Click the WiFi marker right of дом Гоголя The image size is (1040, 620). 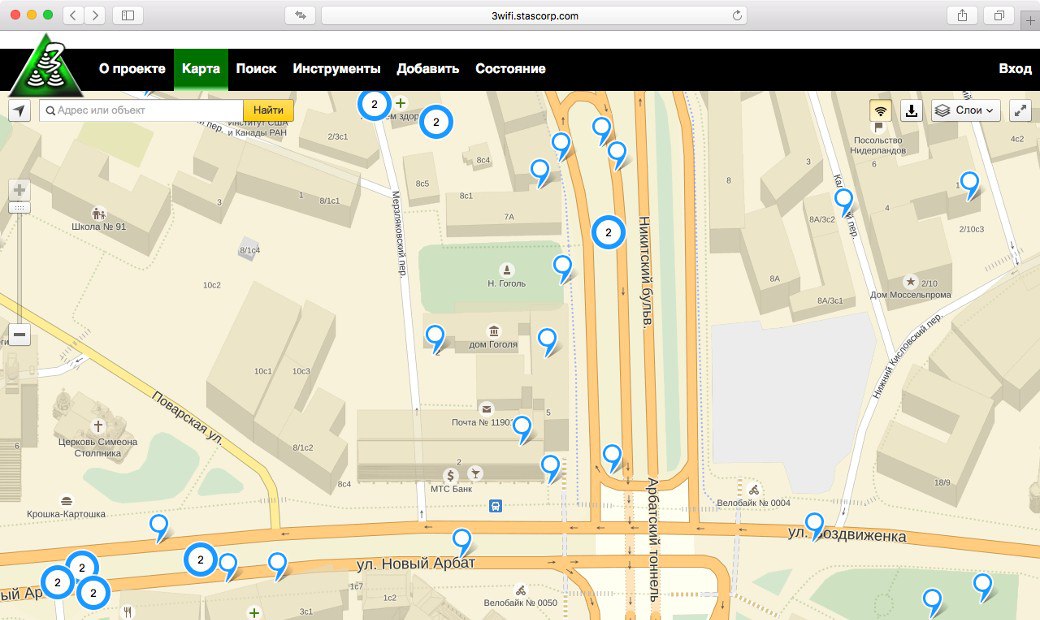click(547, 340)
